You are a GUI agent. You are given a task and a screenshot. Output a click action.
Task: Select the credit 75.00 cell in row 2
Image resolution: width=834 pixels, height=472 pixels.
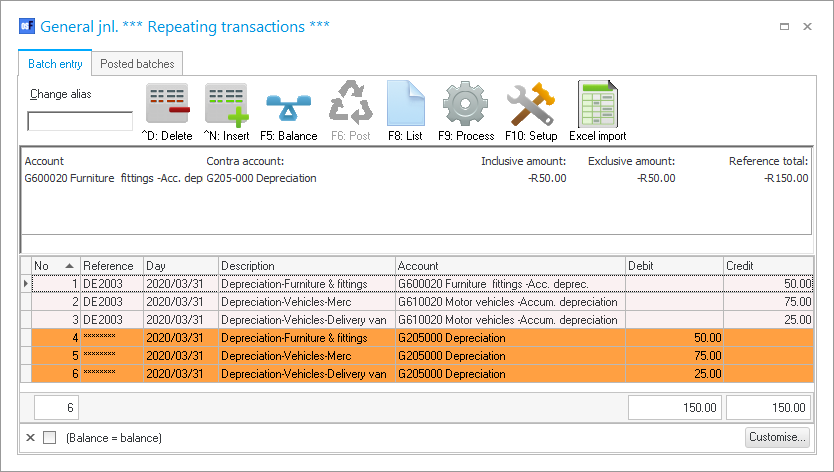768,302
